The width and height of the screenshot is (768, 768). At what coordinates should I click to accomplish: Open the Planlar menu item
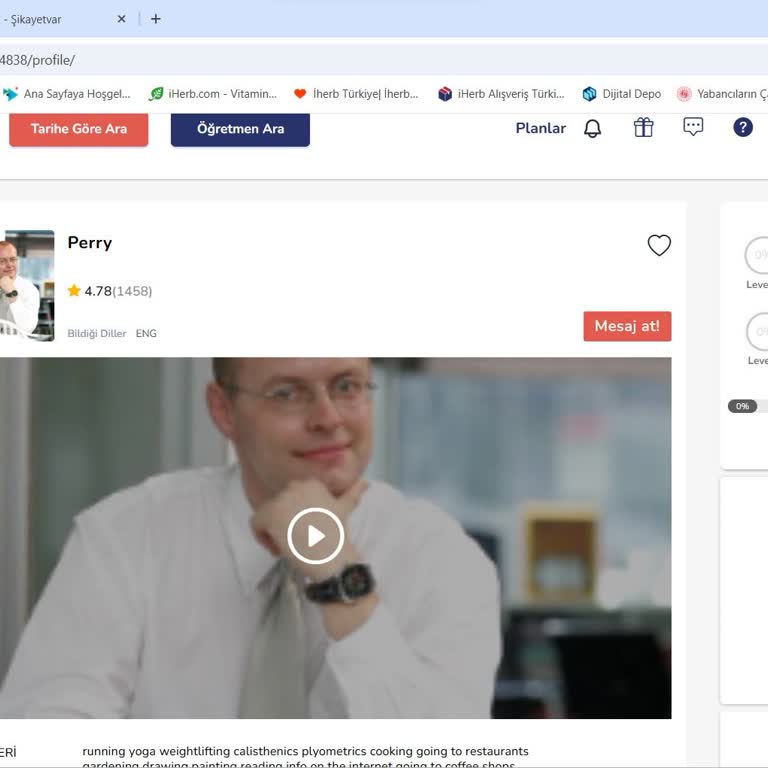coord(540,128)
